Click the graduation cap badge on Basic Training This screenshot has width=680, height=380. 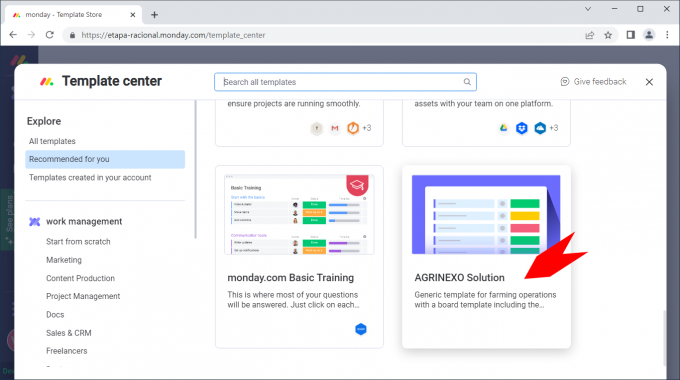click(357, 185)
